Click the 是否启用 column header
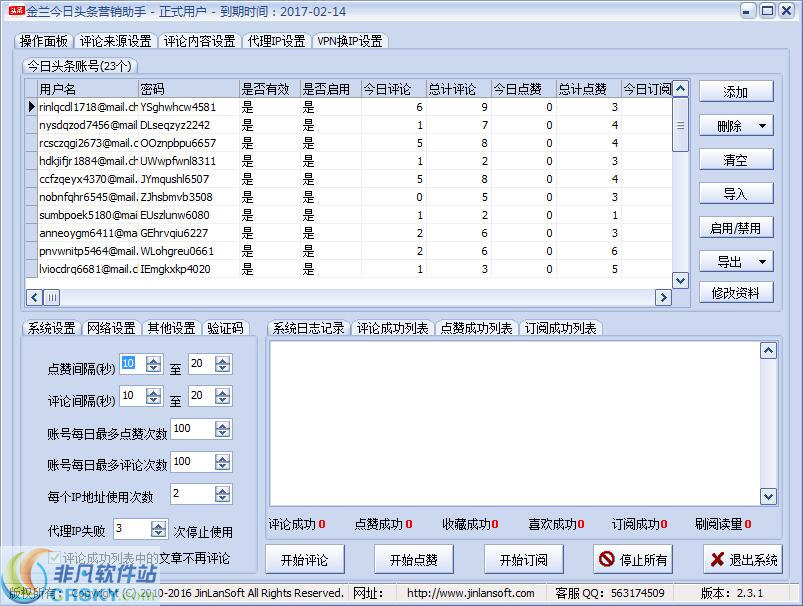The width and height of the screenshot is (803, 606). [x=330, y=89]
